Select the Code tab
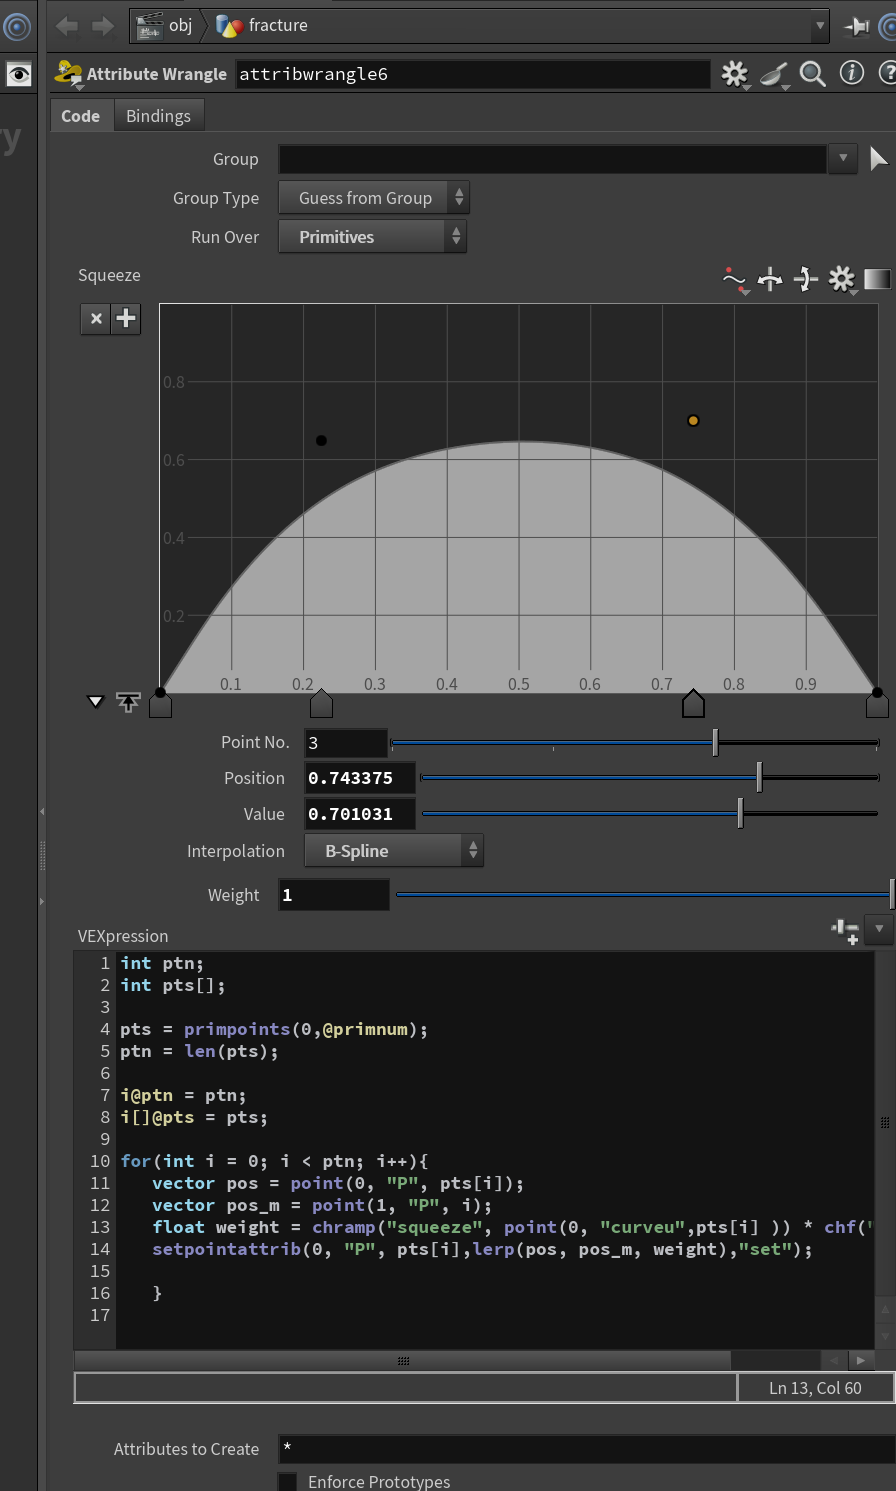The image size is (896, 1491). point(80,116)
